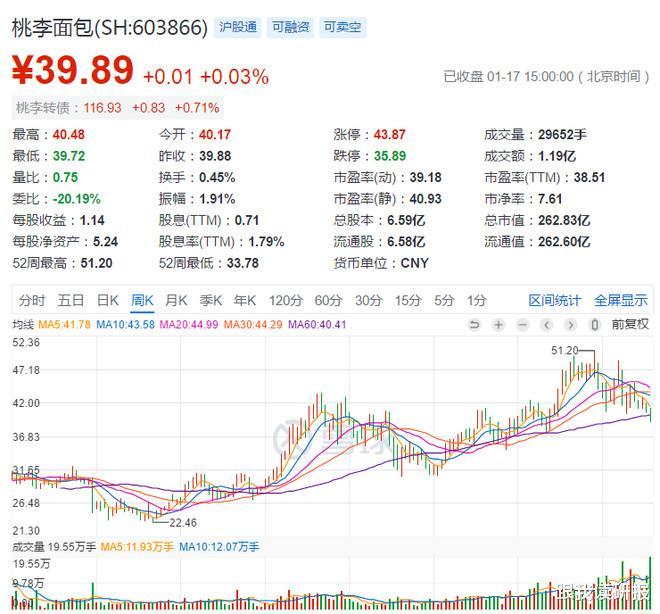
Task: Click the 换手 value 0.45%
Action: pos(217,178)
